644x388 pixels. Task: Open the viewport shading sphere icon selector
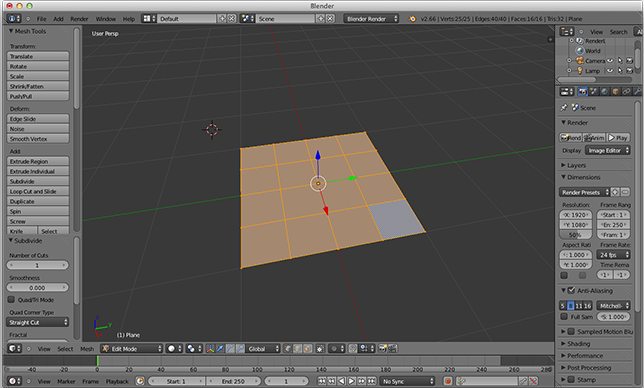175,349
